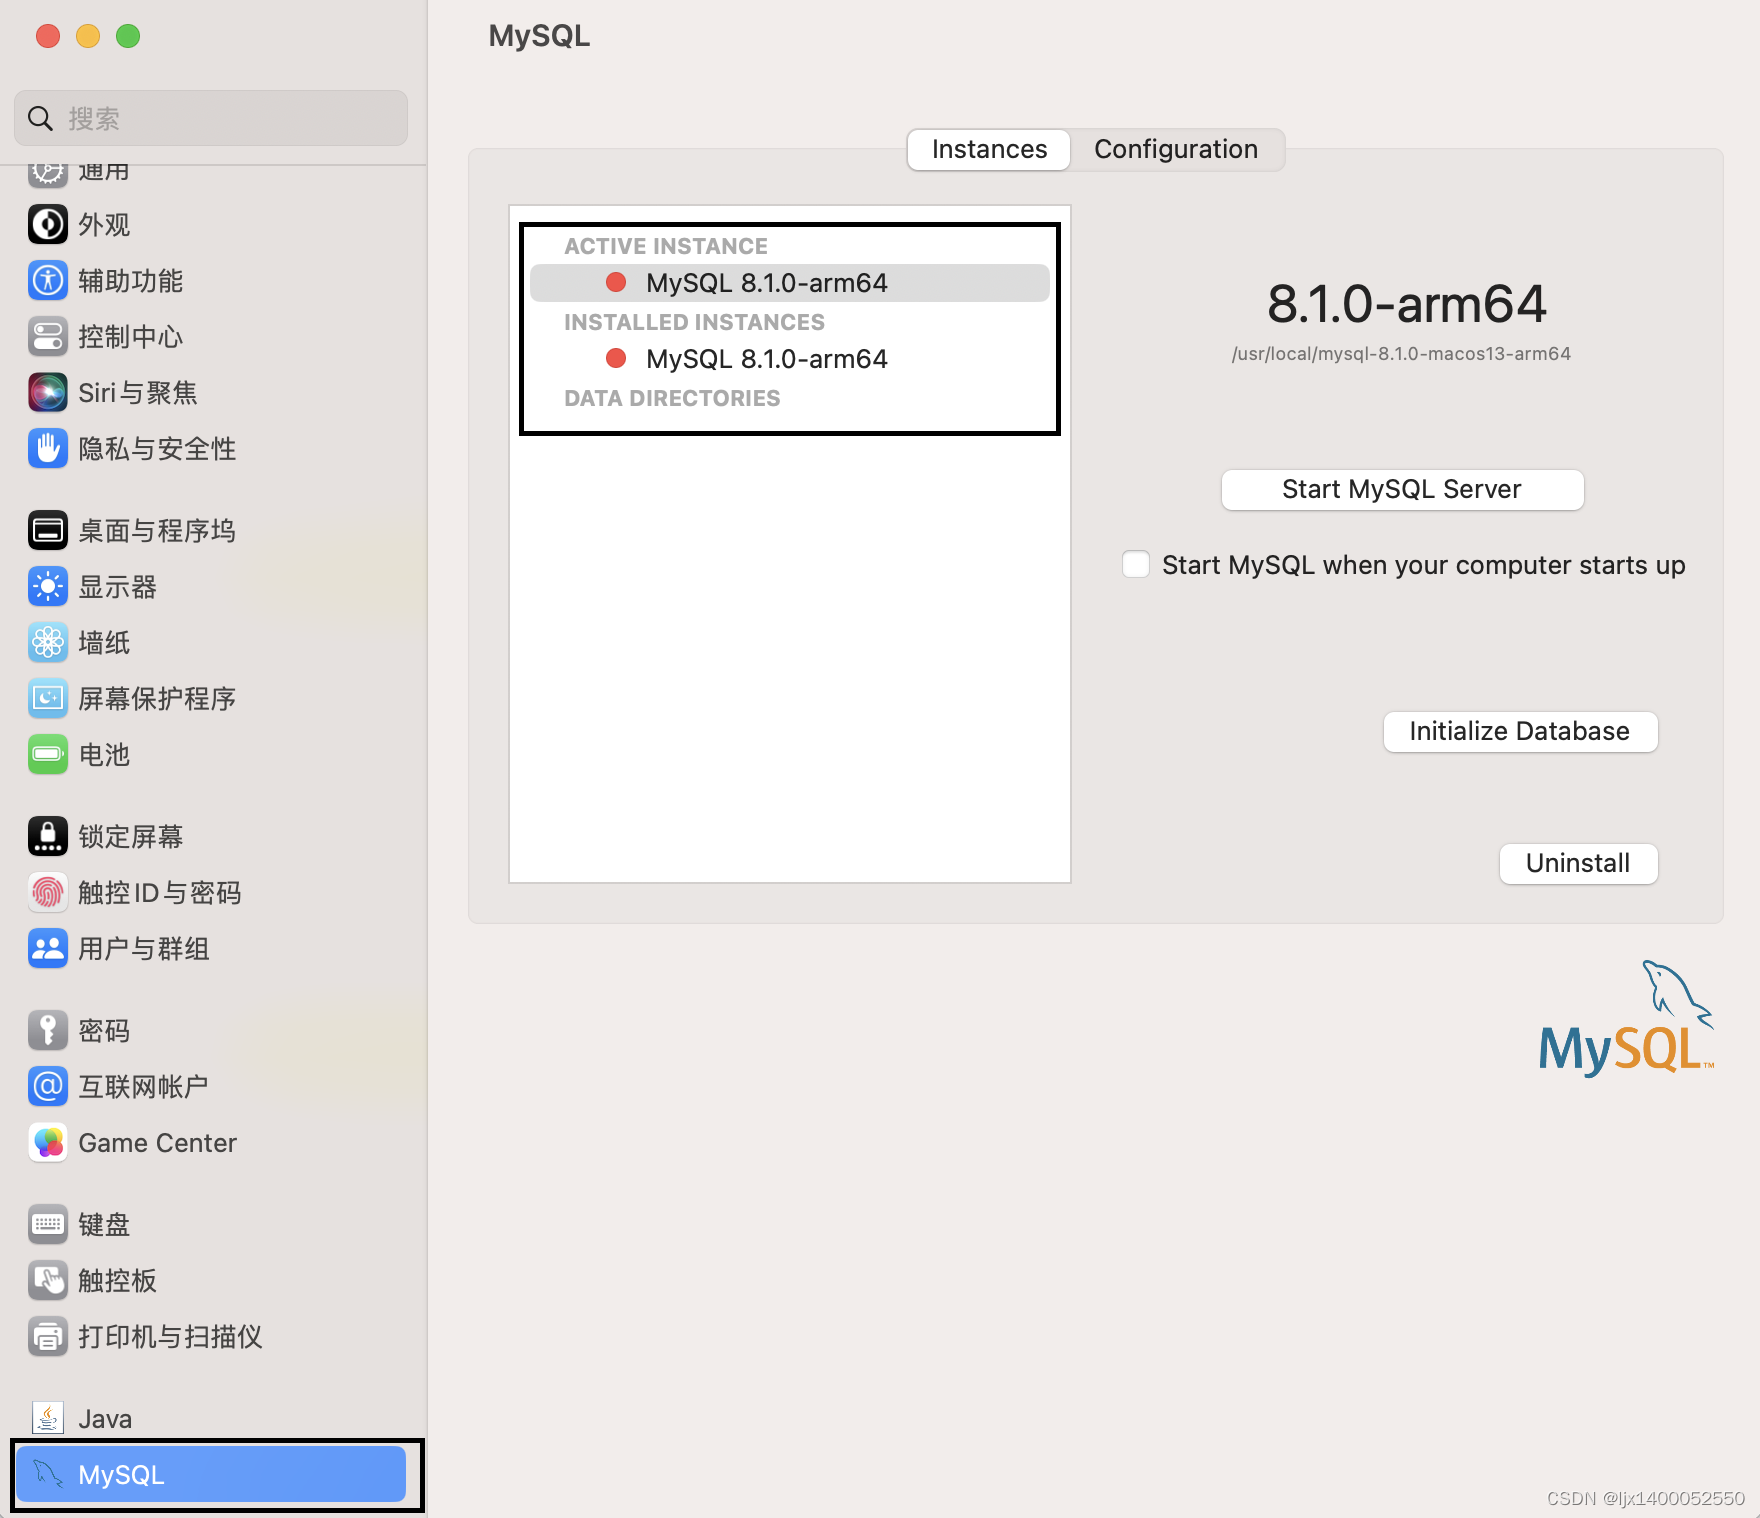Click Initialize Database button
Screen dimensions: 1760x1518
point(1520,732)
